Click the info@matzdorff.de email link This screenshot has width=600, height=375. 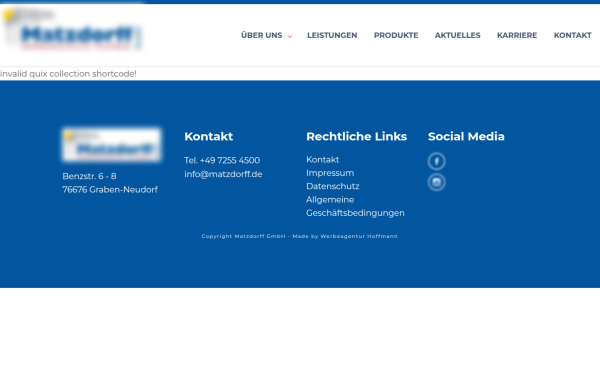pos(223,174)
